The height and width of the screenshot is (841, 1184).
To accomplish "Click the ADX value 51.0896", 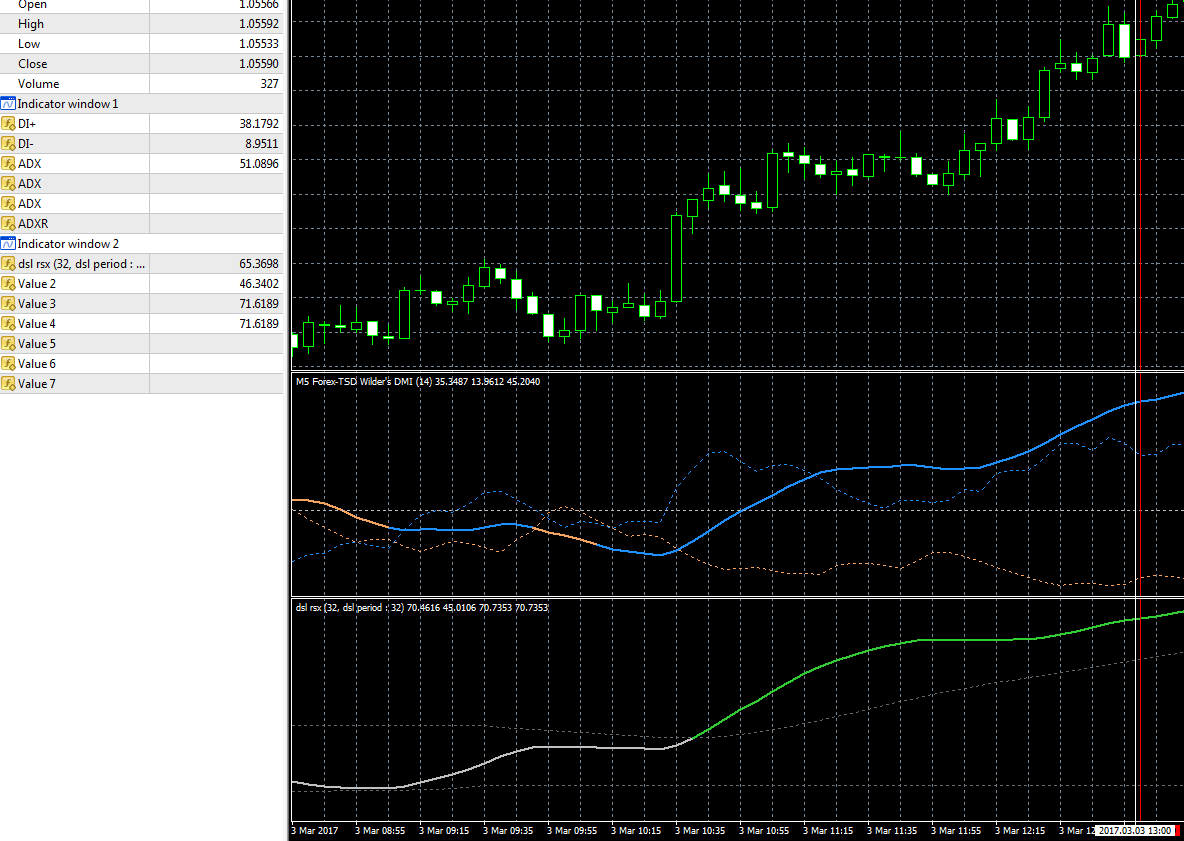I will (x=258, y=164).
